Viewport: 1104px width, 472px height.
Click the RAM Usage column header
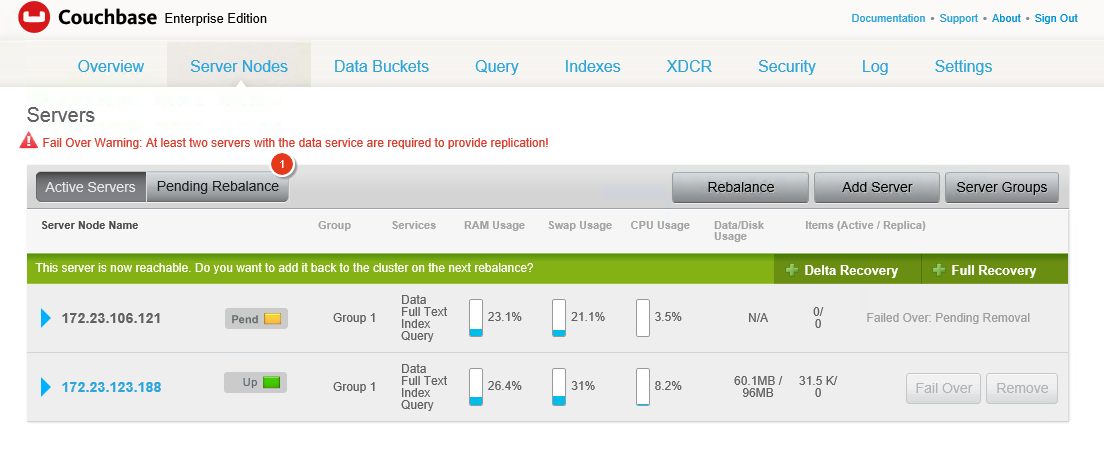pos(494,225)
